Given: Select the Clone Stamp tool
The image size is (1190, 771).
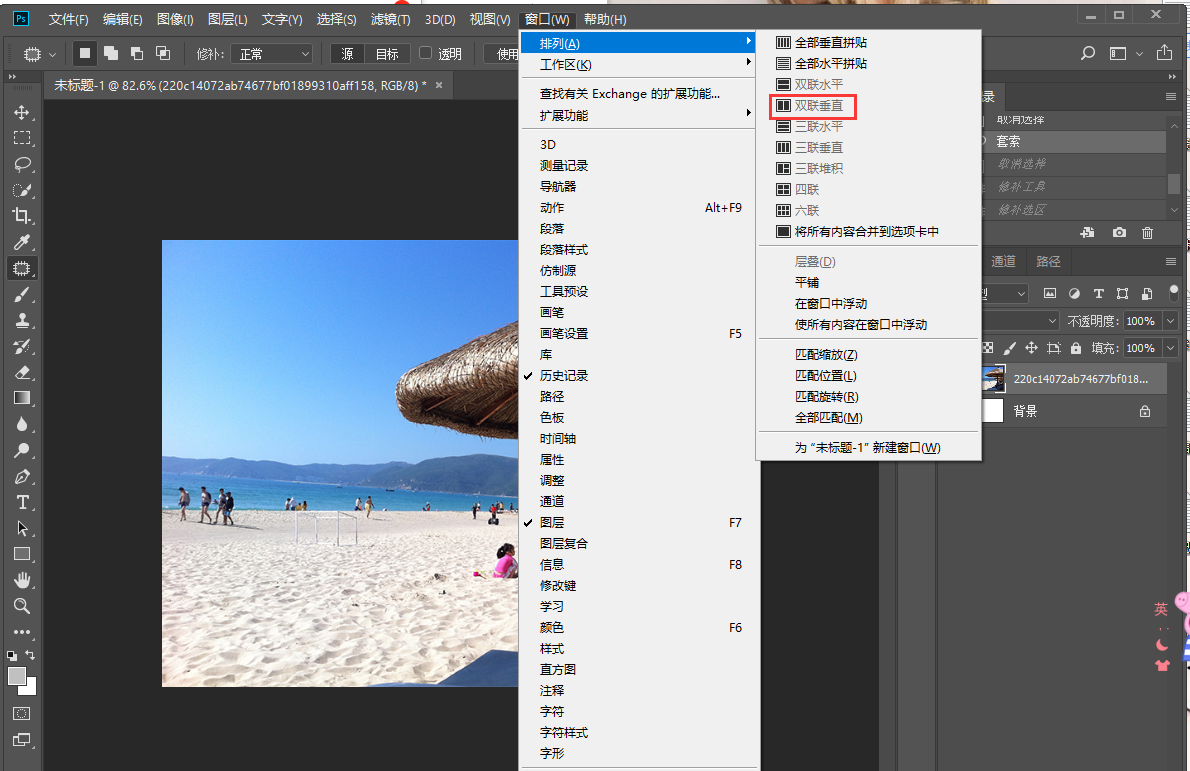Looking at the screenshot, I should click(22, 320).
